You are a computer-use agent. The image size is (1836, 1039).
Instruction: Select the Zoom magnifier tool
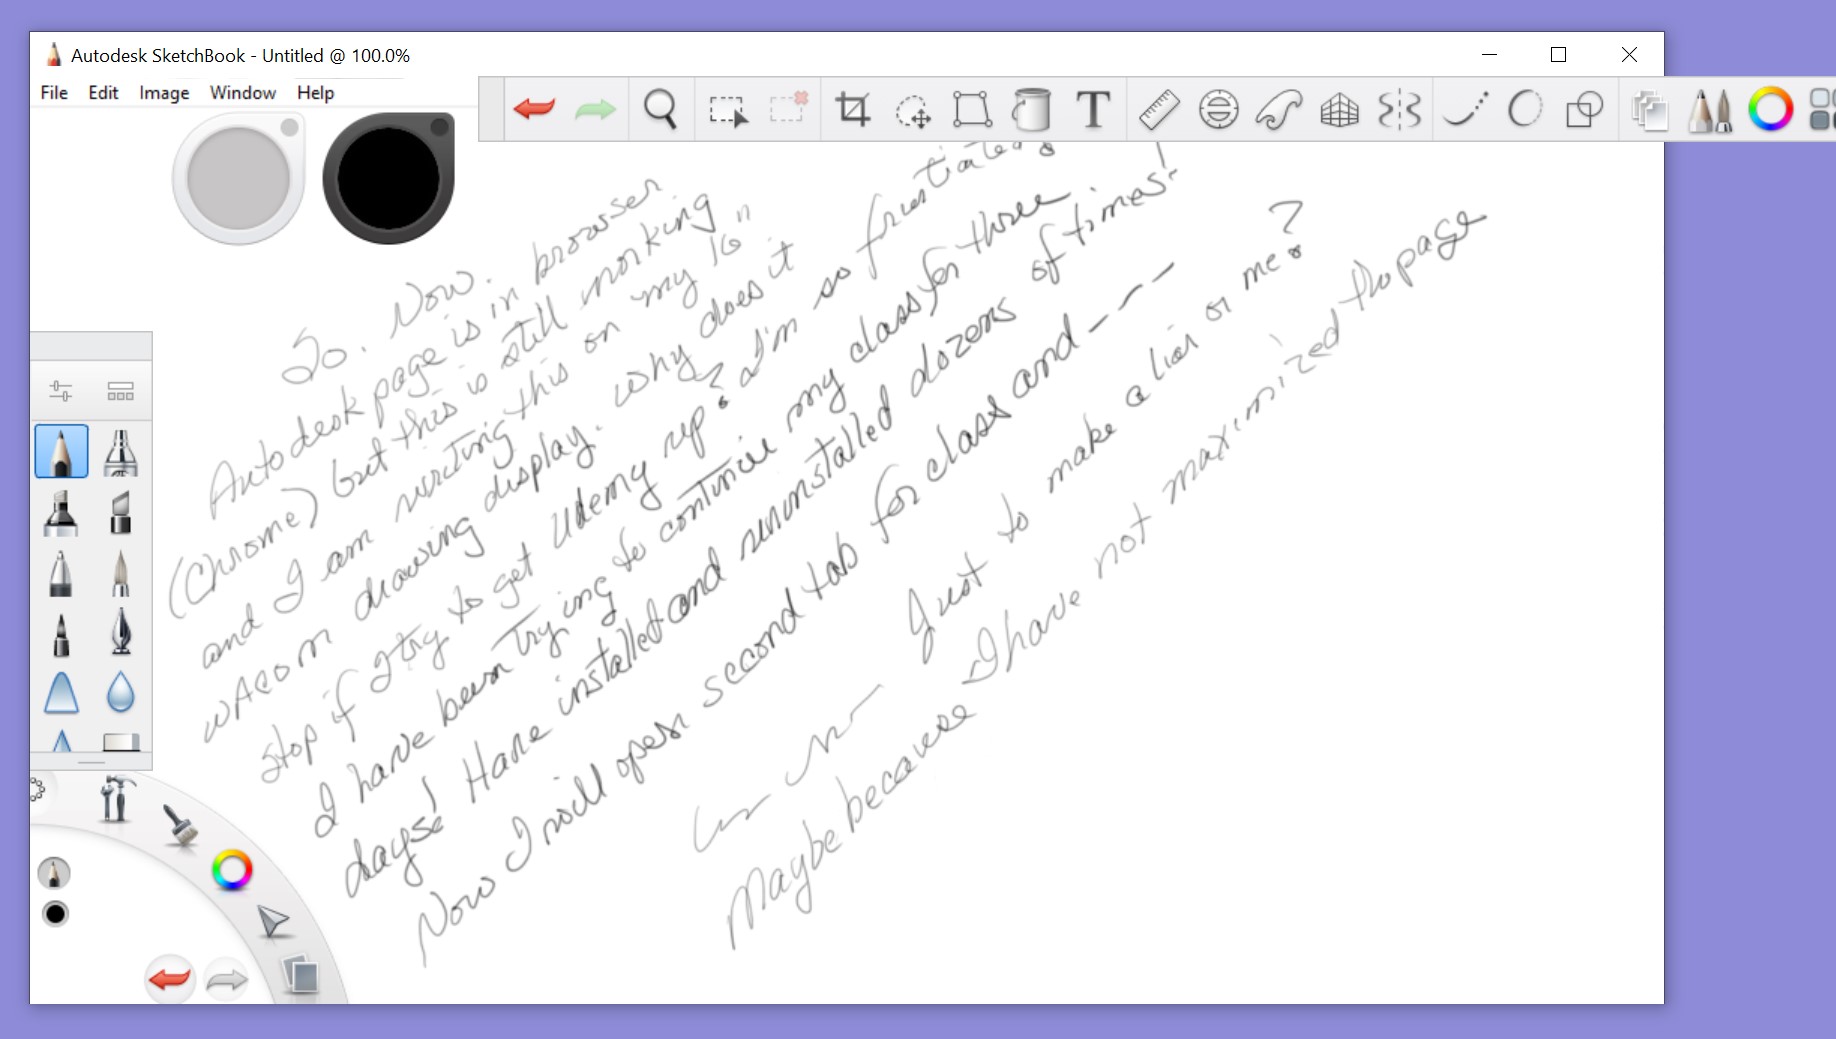pyautogui.click(x=660, y=109)
